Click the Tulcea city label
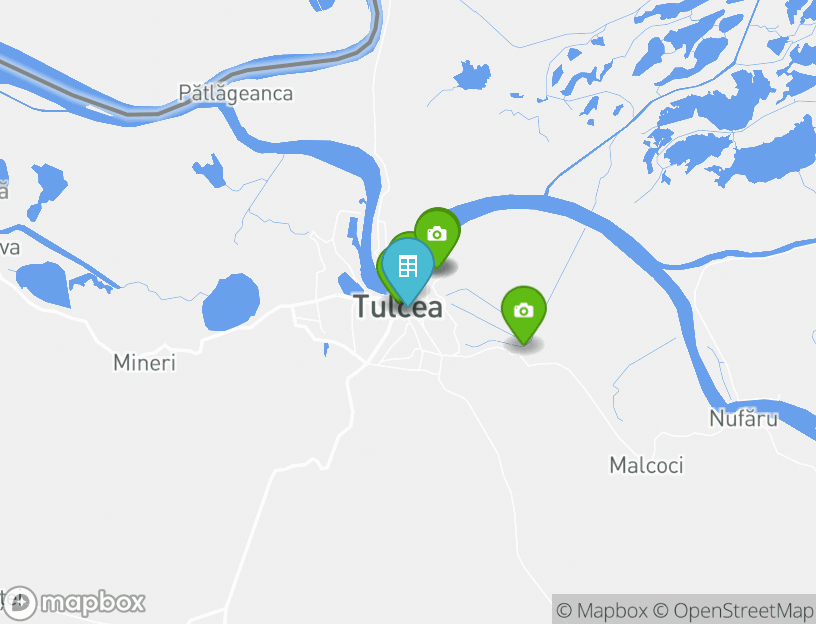816x624 pixels. [x=399, y=307]
